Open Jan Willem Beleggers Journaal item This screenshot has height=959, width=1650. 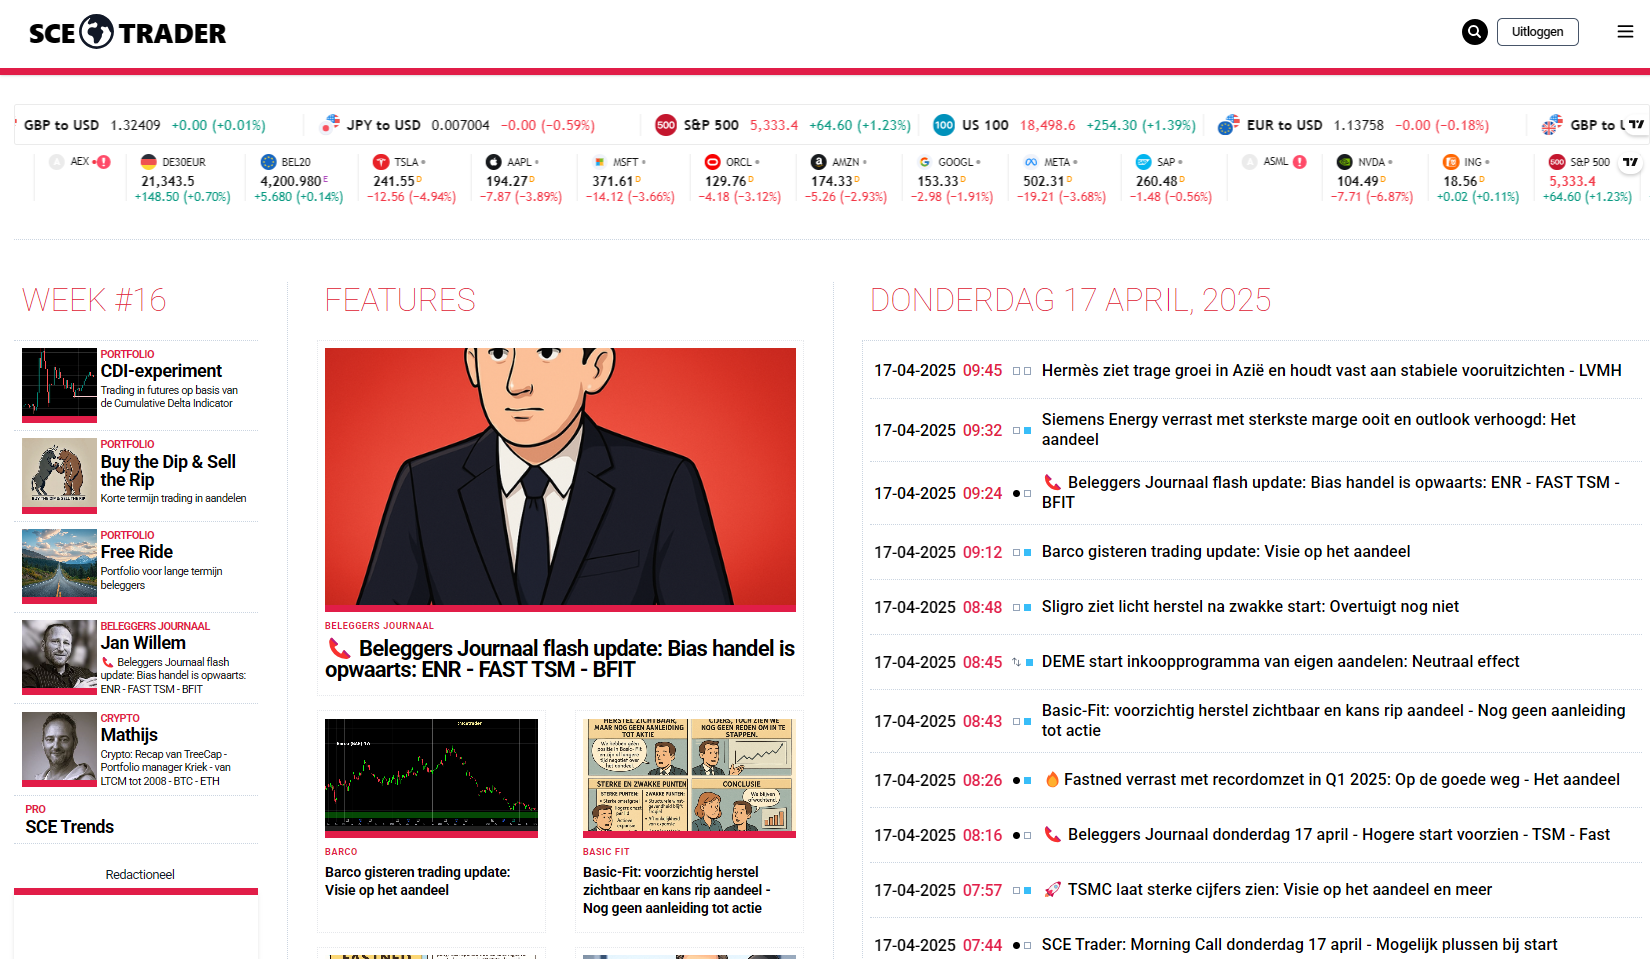pyautogui.click(x=143, y=643)
